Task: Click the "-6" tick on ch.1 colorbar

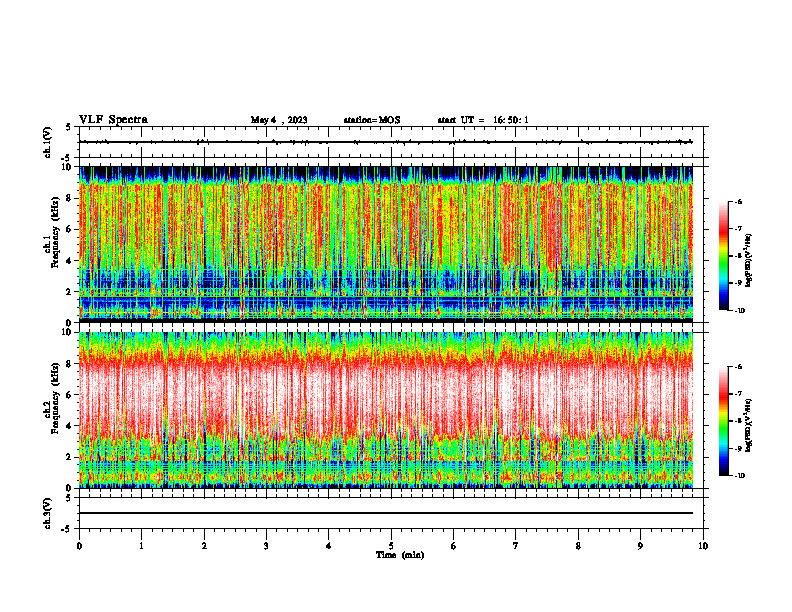Action: coord(738,202)
